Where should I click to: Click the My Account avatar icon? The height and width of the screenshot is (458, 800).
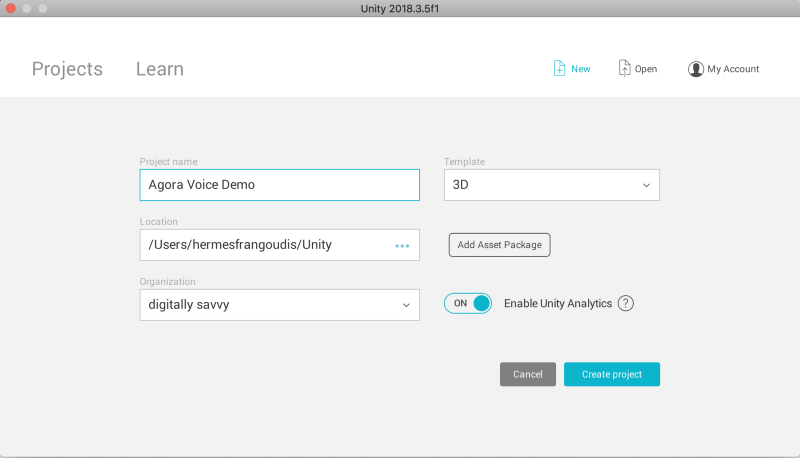tap(695, 69)
